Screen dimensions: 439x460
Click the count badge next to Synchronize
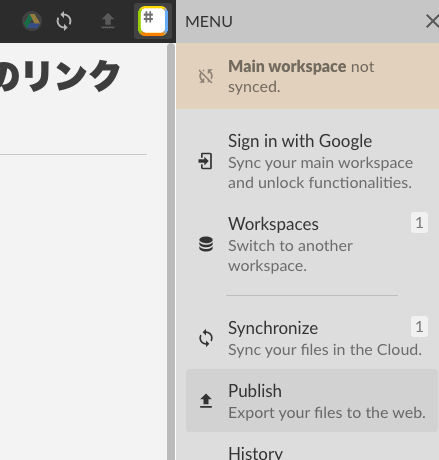point(419,326)
